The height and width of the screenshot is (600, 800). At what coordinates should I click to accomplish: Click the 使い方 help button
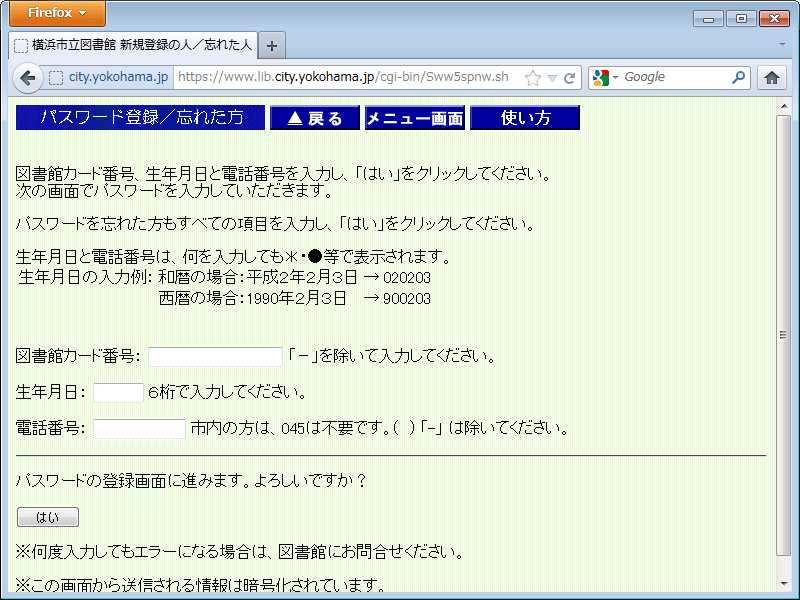tap(525, 118)
